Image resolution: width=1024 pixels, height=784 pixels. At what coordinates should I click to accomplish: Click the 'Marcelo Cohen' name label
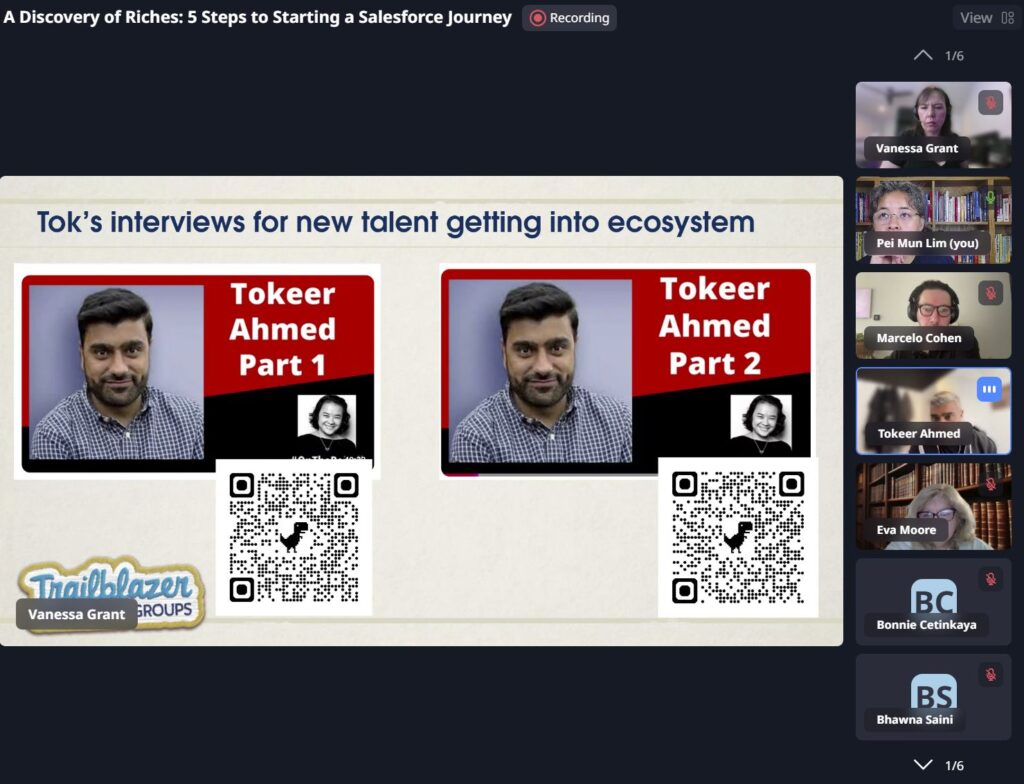tap(918, 338)
